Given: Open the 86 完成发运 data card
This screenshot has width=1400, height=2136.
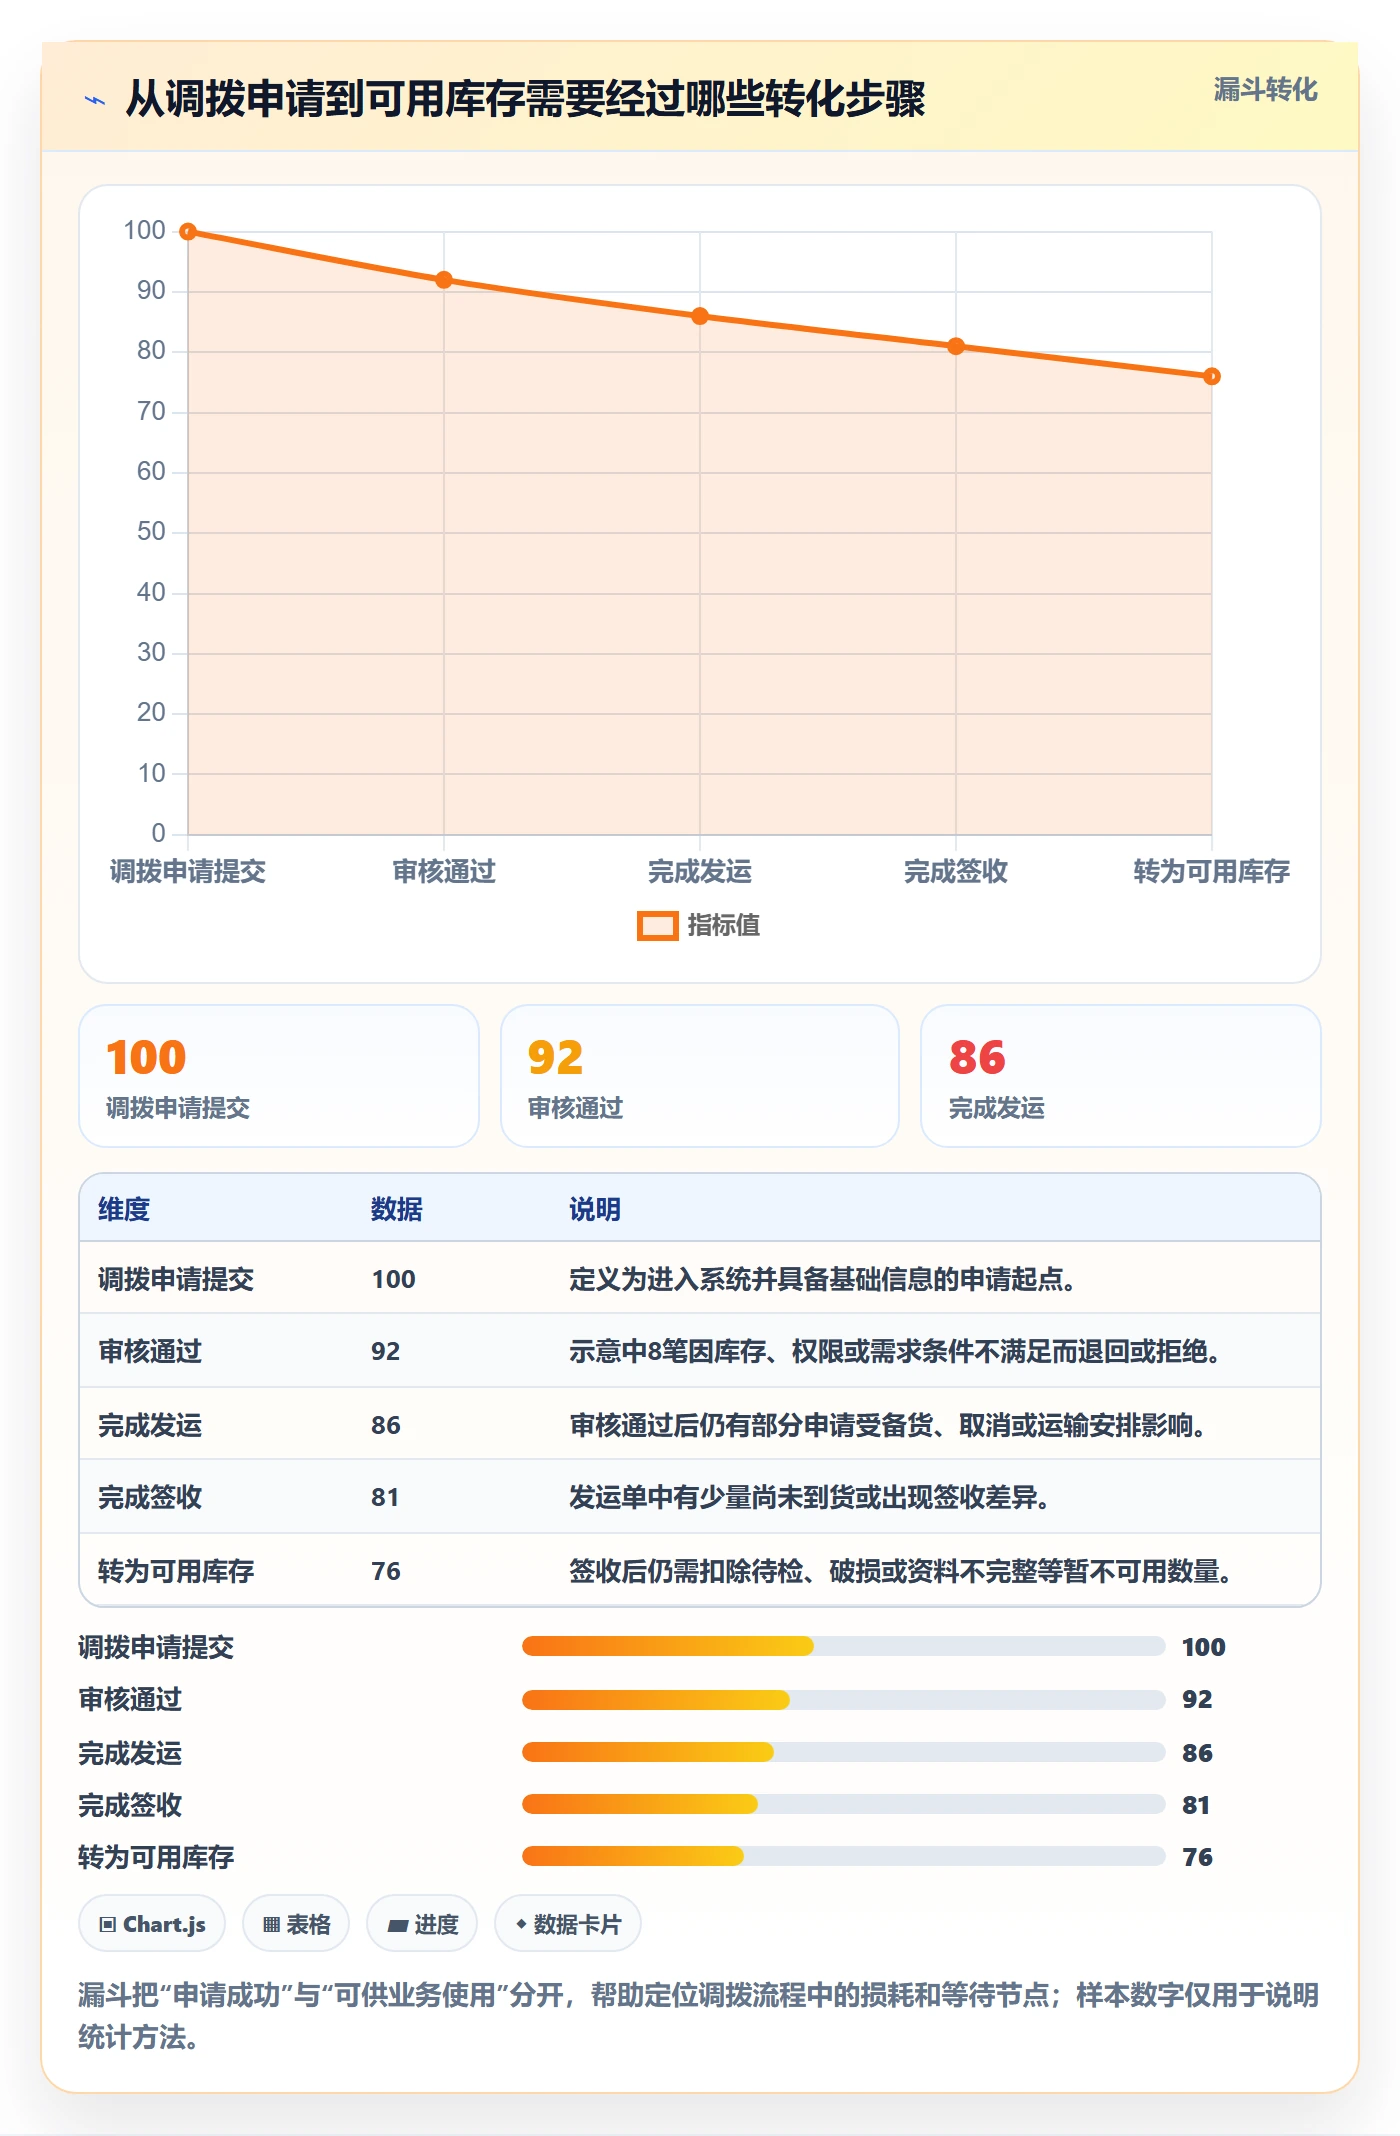Looking at the screenshot, I should 1121,1076.
